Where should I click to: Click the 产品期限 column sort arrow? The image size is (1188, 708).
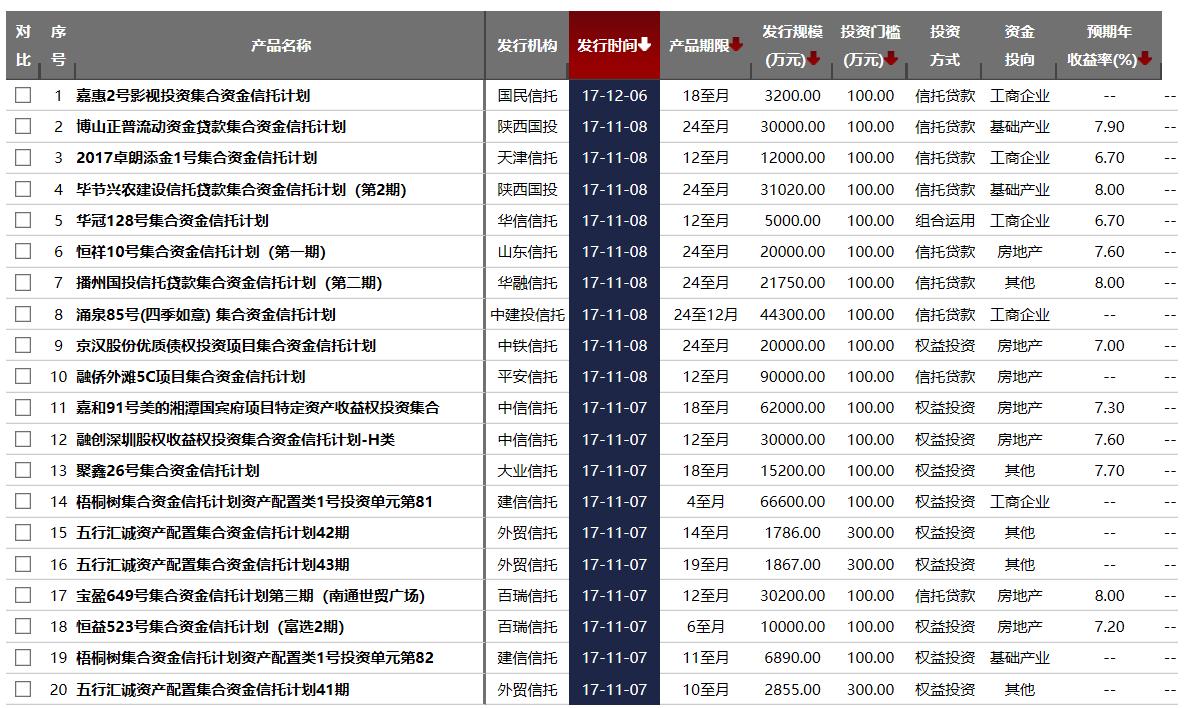point(735,45)
